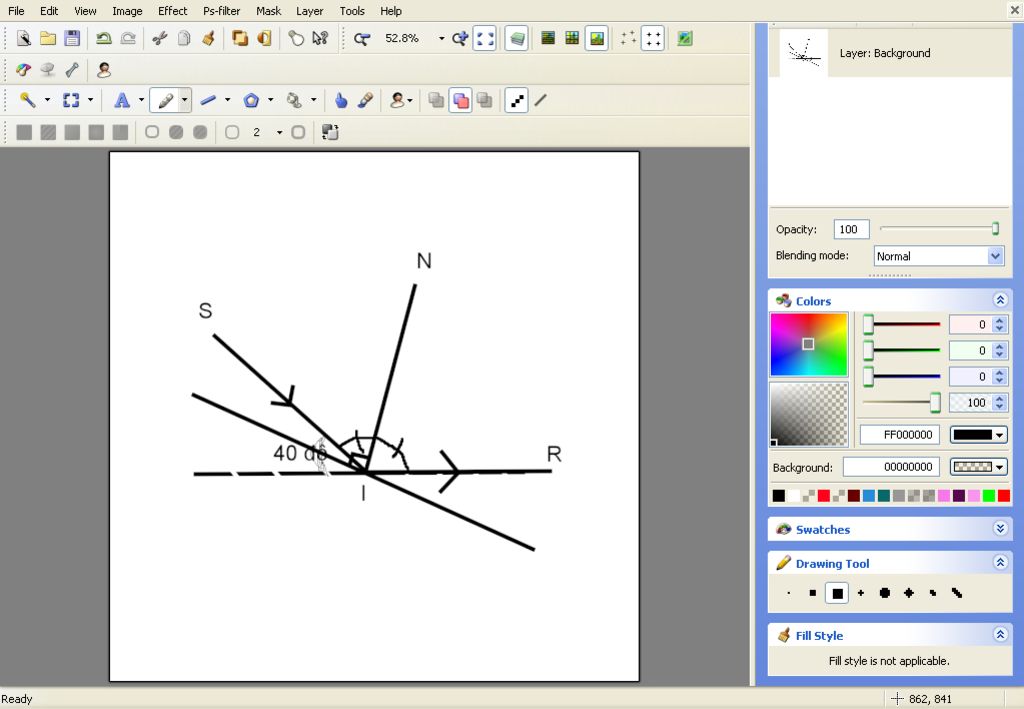Click the wrench icon in second toolbar
Screen dimensions: 1024x709
[72, 69]
